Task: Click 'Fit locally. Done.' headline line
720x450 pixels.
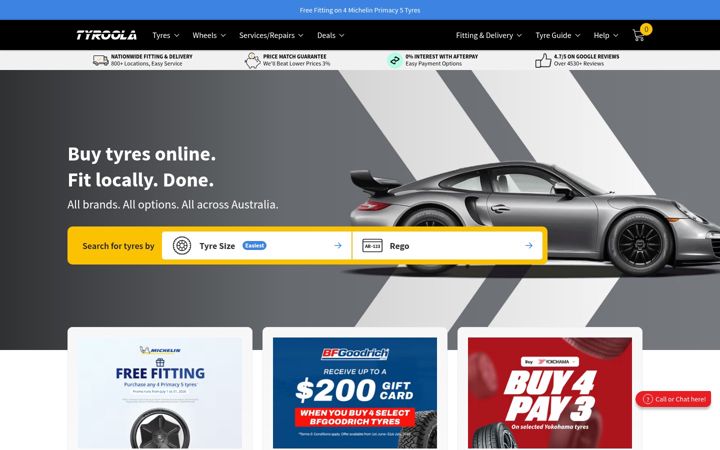Action: click(141, 180)
